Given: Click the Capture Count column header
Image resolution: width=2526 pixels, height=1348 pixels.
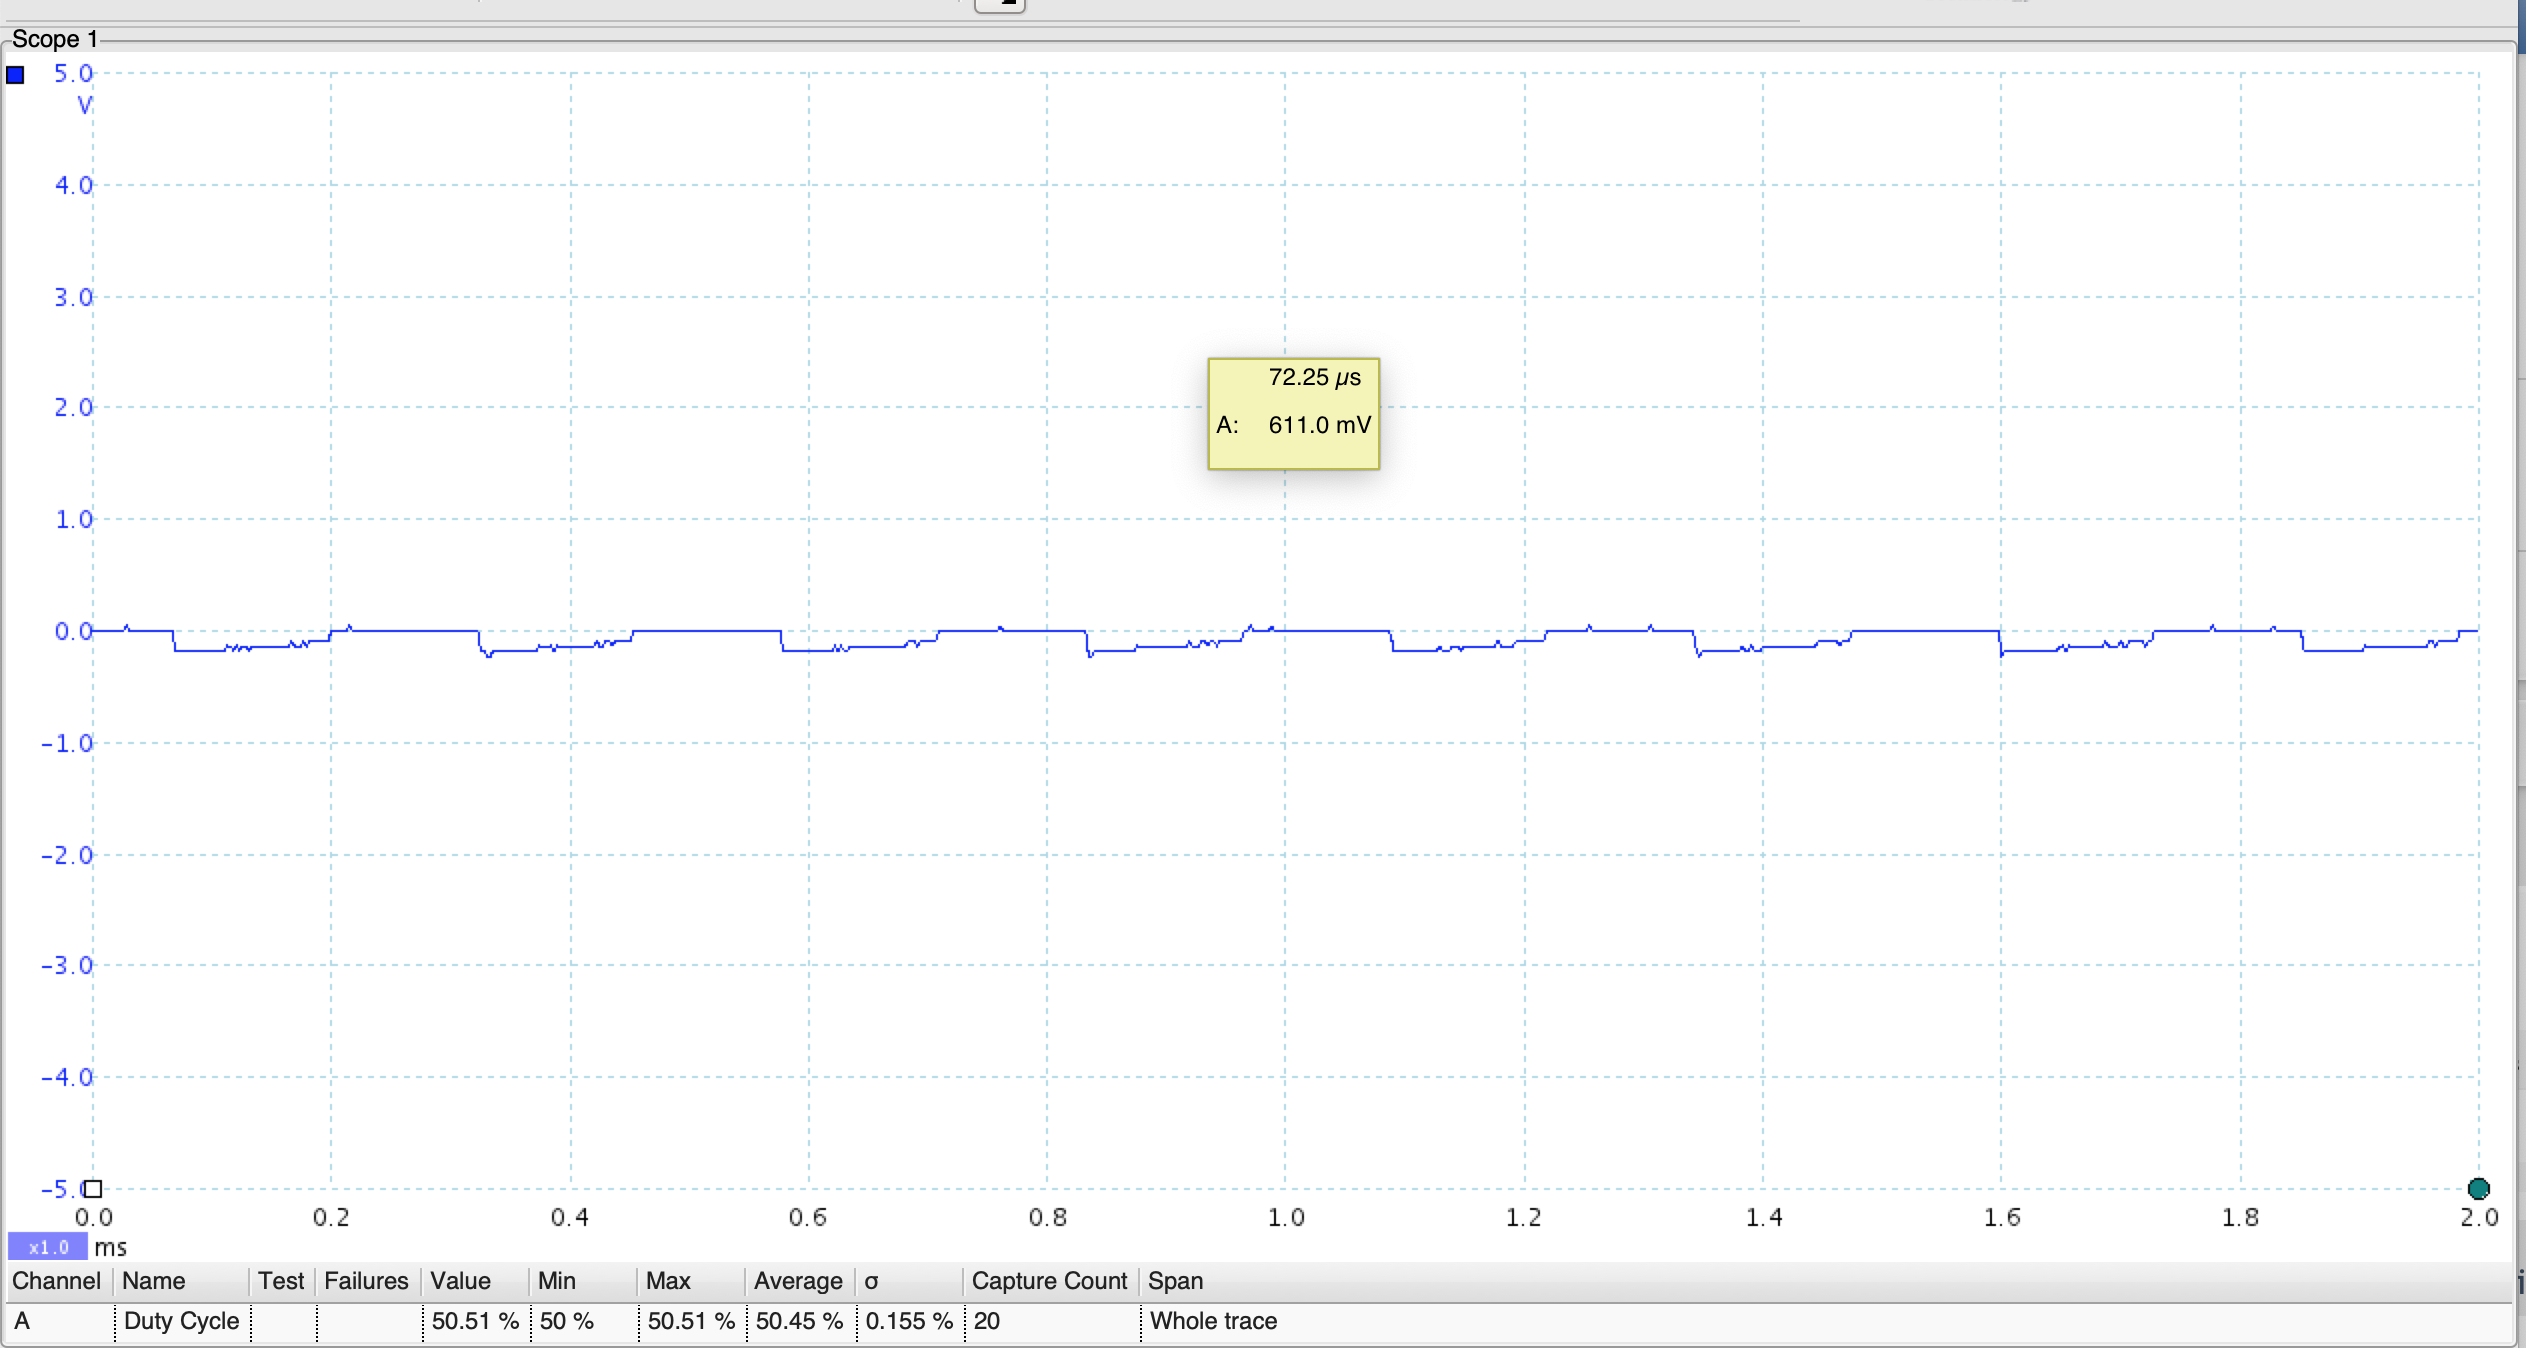Looking at the screenshot, I should tap(1049, 1281).
